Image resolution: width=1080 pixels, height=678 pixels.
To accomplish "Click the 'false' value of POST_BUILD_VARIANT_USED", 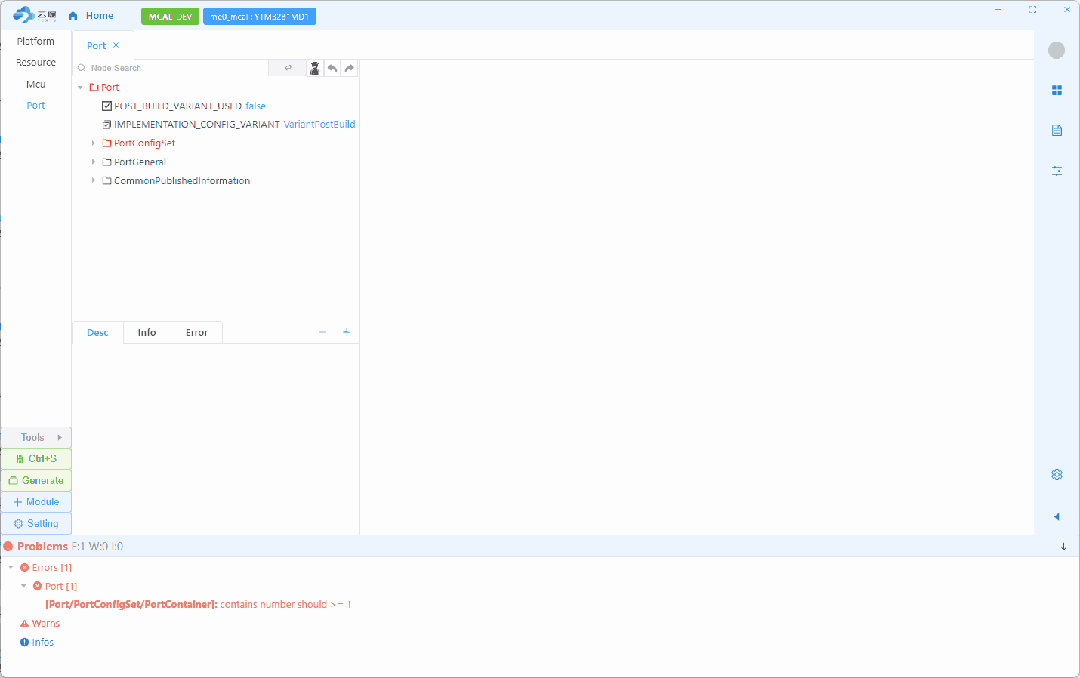I will 255,106.
